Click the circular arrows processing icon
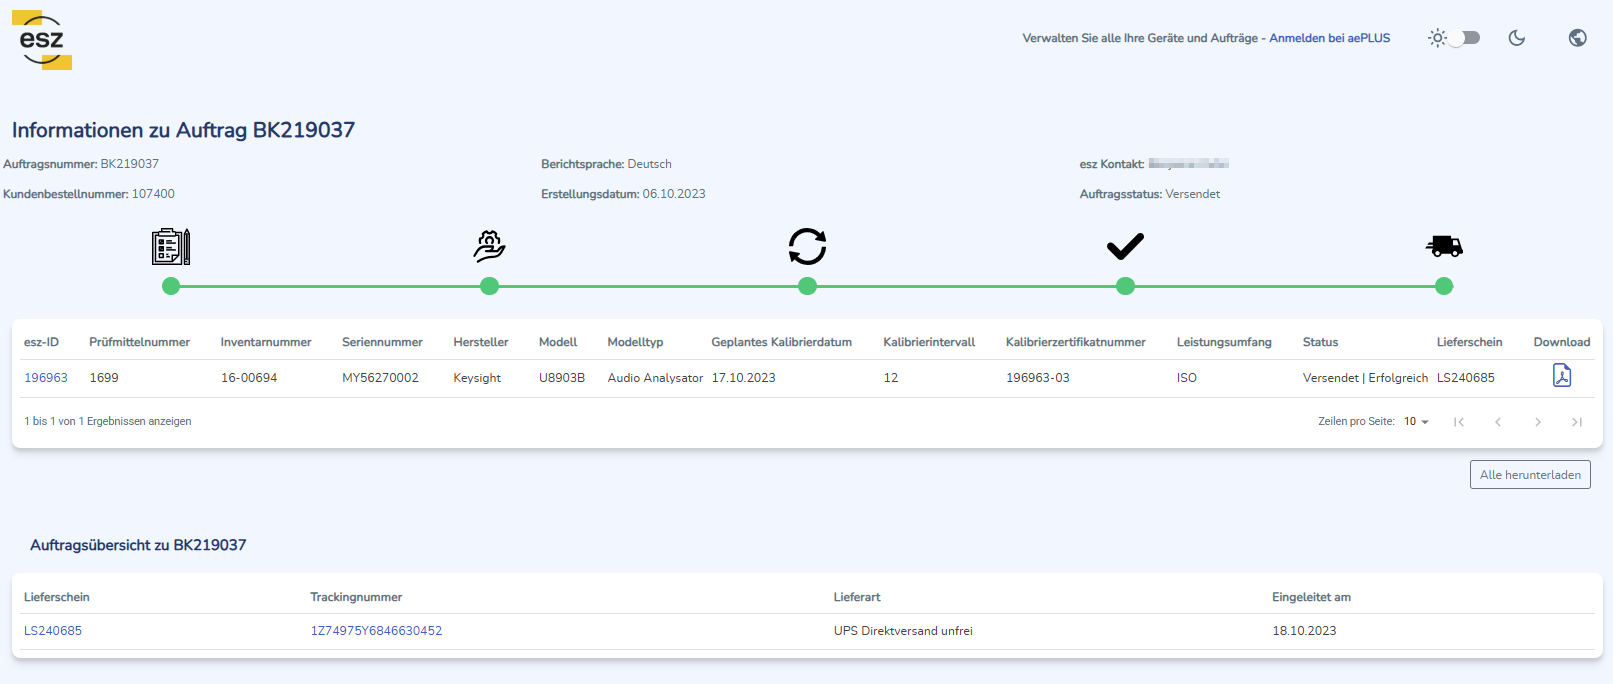This screenshot has height=684, width=1613. [x=807, y=246]
